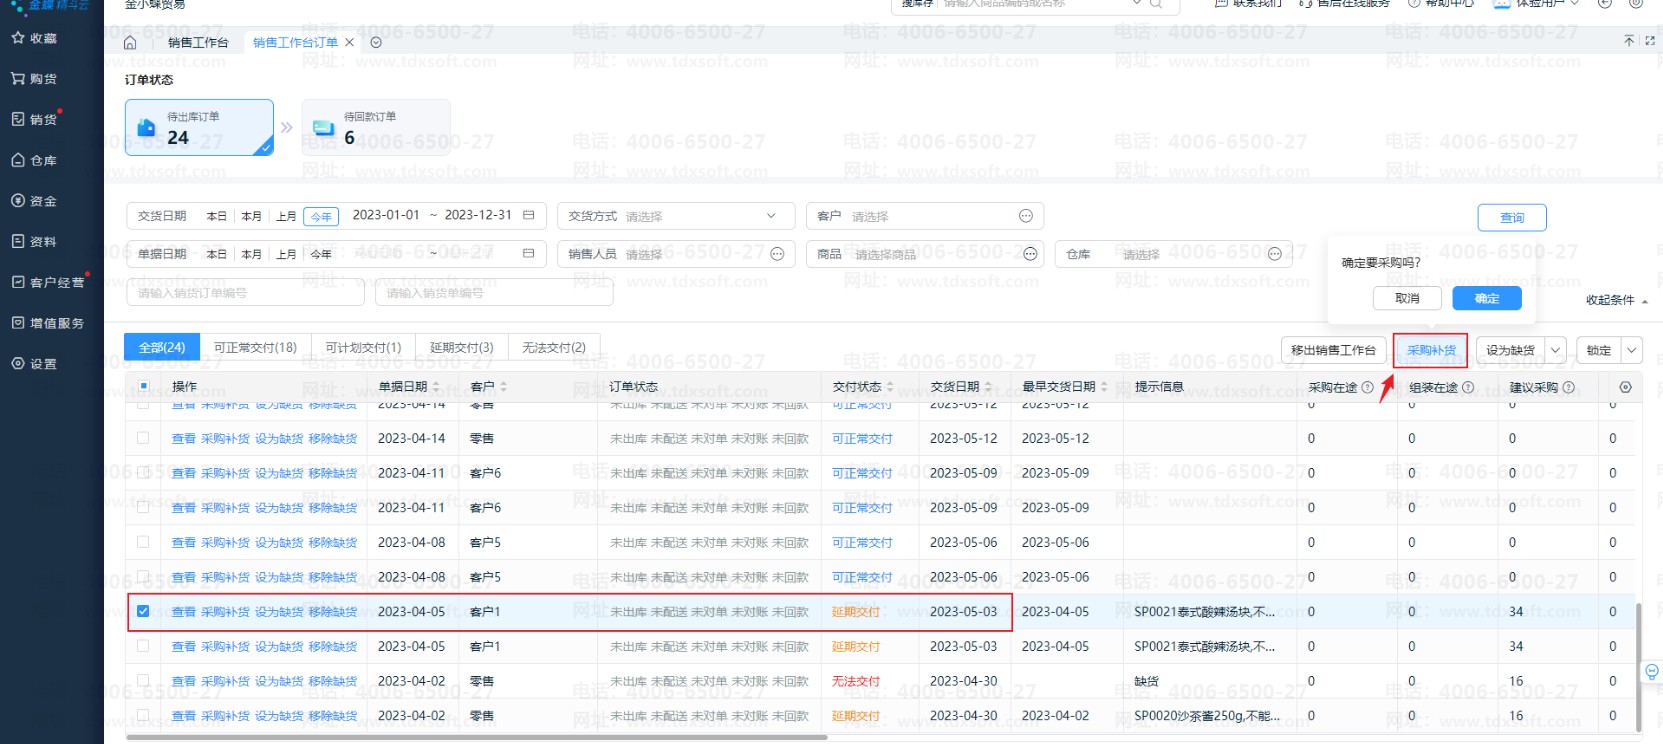Confirm the purchase with 确定
This screenshot has width=1663, height=744.
tap(1486, 298)
